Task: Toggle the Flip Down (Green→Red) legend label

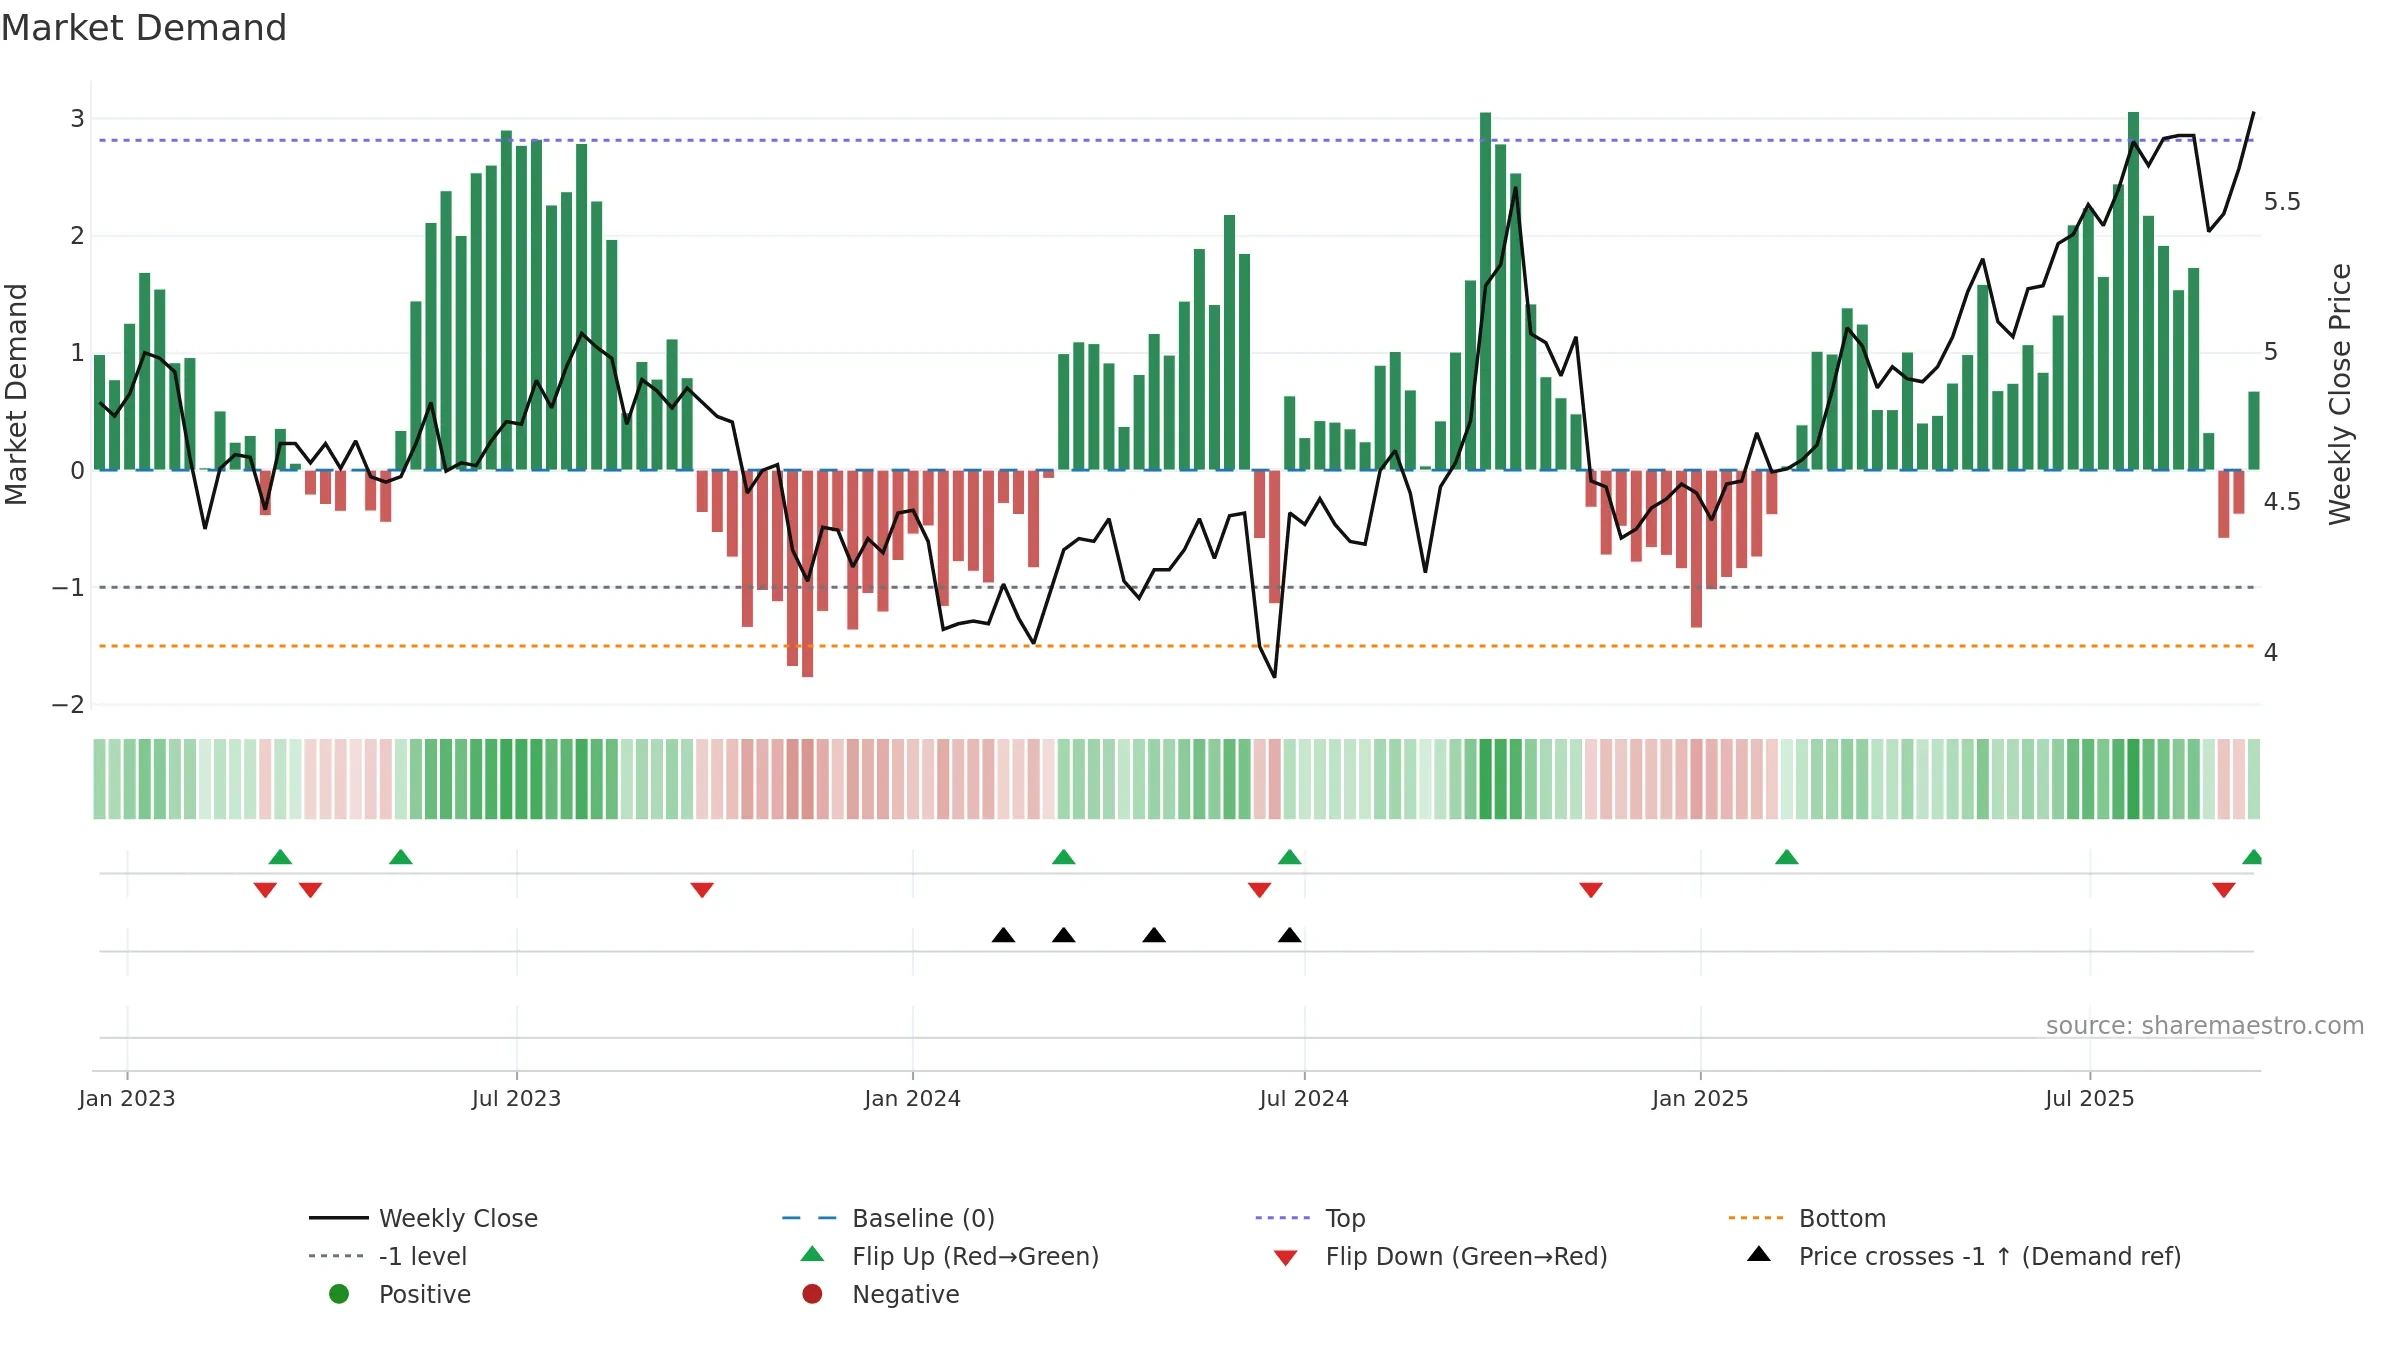Action: point(1466,1256)
